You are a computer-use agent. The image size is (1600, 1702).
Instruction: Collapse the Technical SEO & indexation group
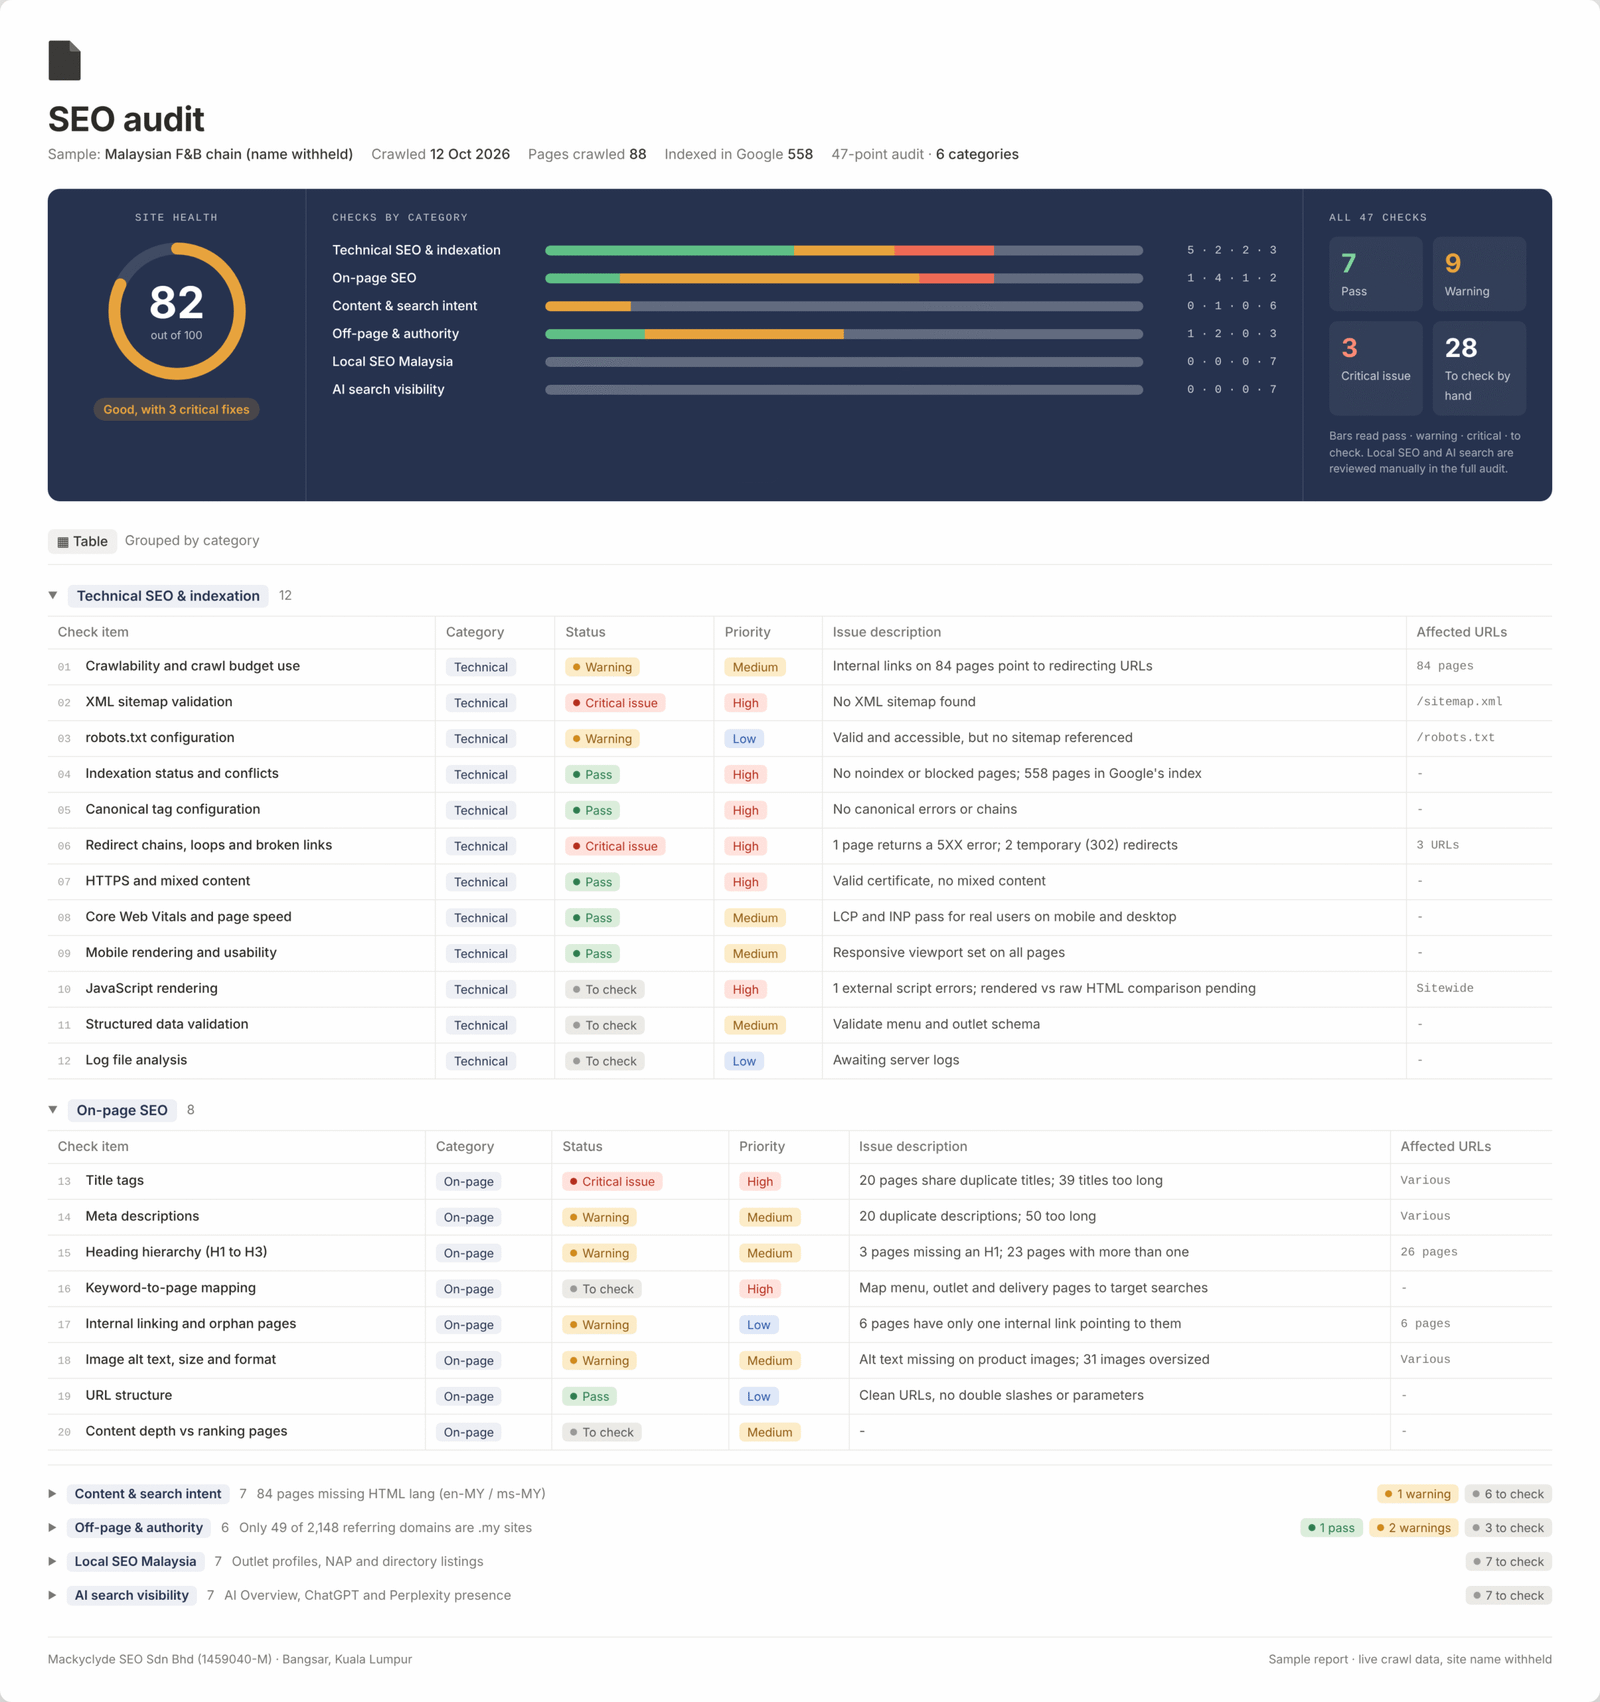pyautogui.click(x=53, y=595)
